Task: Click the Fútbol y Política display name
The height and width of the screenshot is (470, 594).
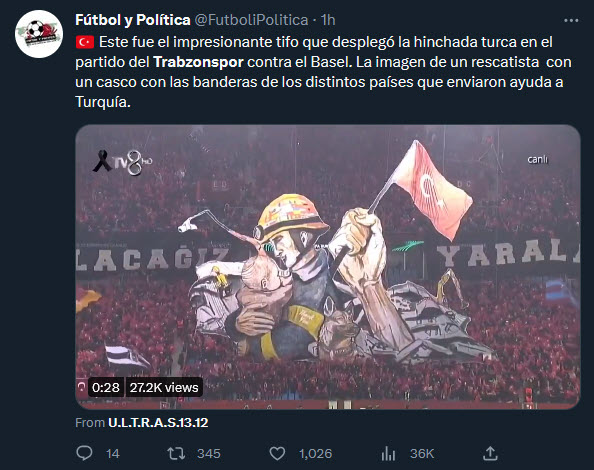Action: point(133,20)
